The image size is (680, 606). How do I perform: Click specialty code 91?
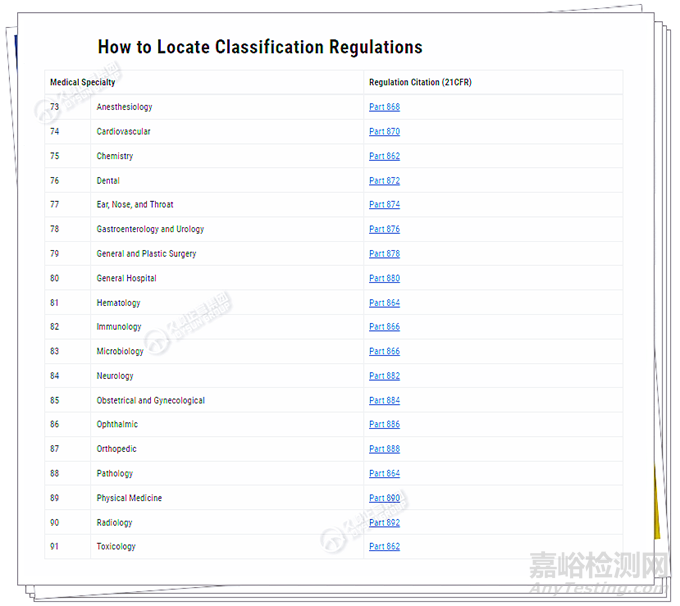[54, 547]
